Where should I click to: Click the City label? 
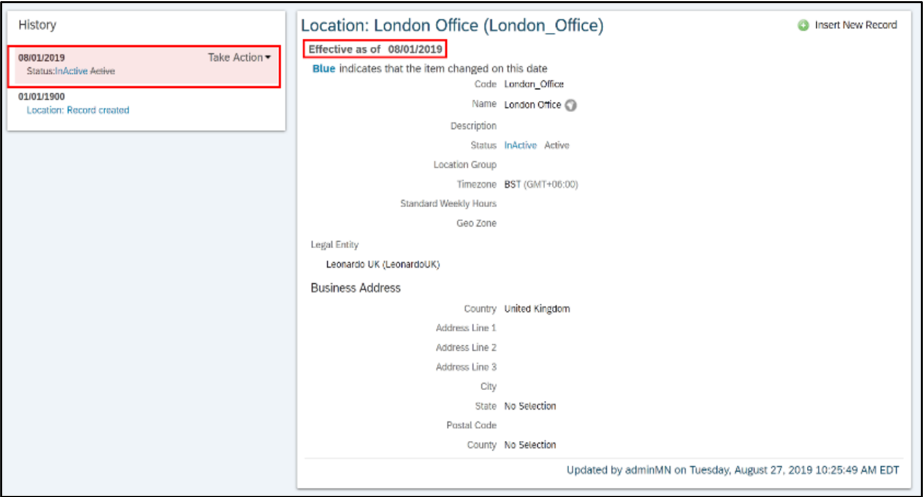pyautogui.click(x=489, y=387)
